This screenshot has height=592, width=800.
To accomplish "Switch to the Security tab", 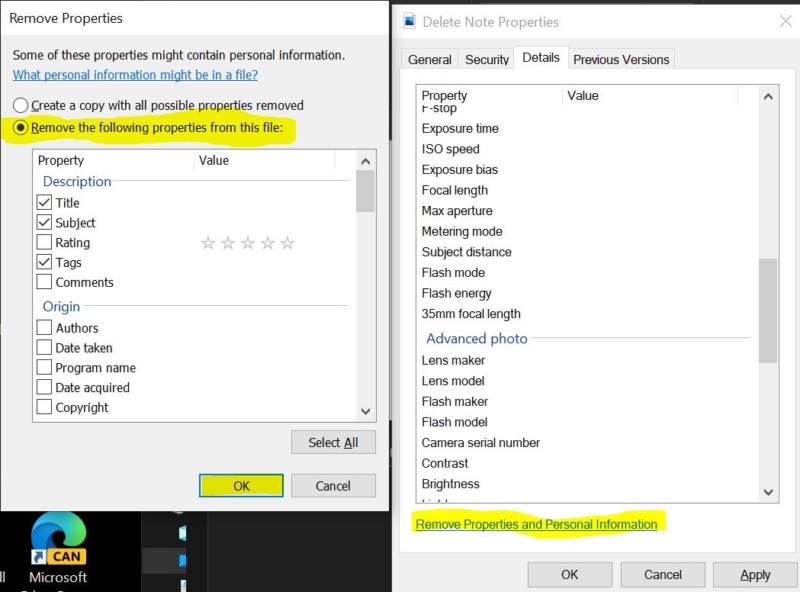I will coord(487,59).
